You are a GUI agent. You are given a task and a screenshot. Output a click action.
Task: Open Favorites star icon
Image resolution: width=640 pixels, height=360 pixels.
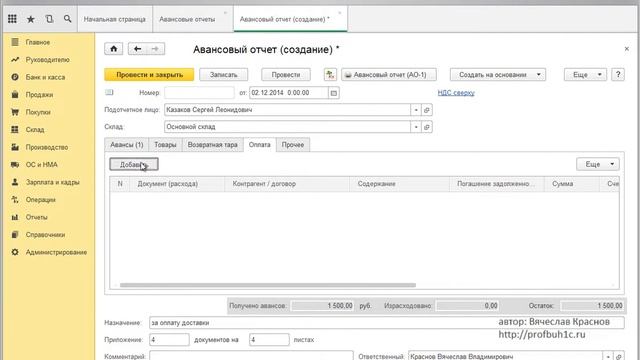(x=31, y=19)
